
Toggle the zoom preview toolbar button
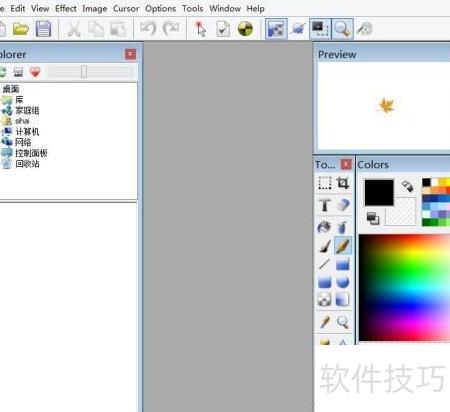tap(342, 29)
